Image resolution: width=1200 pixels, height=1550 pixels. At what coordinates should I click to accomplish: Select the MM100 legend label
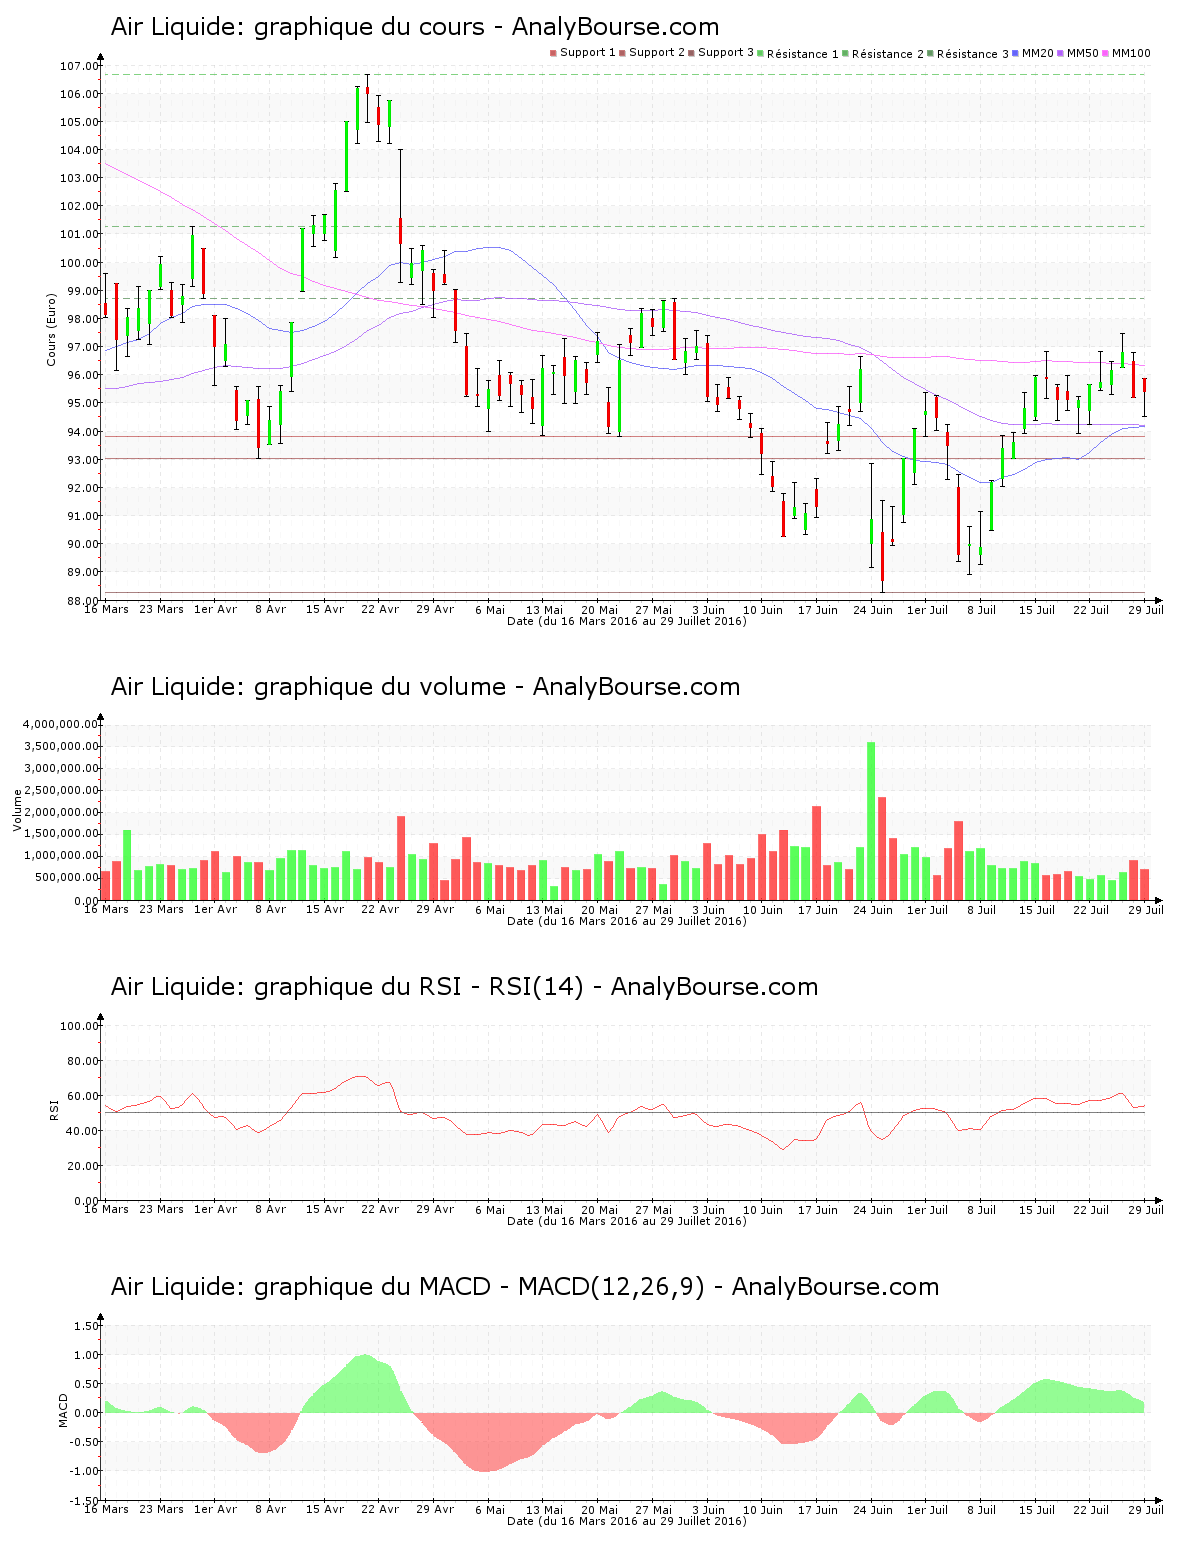[x=1131, y=53]
